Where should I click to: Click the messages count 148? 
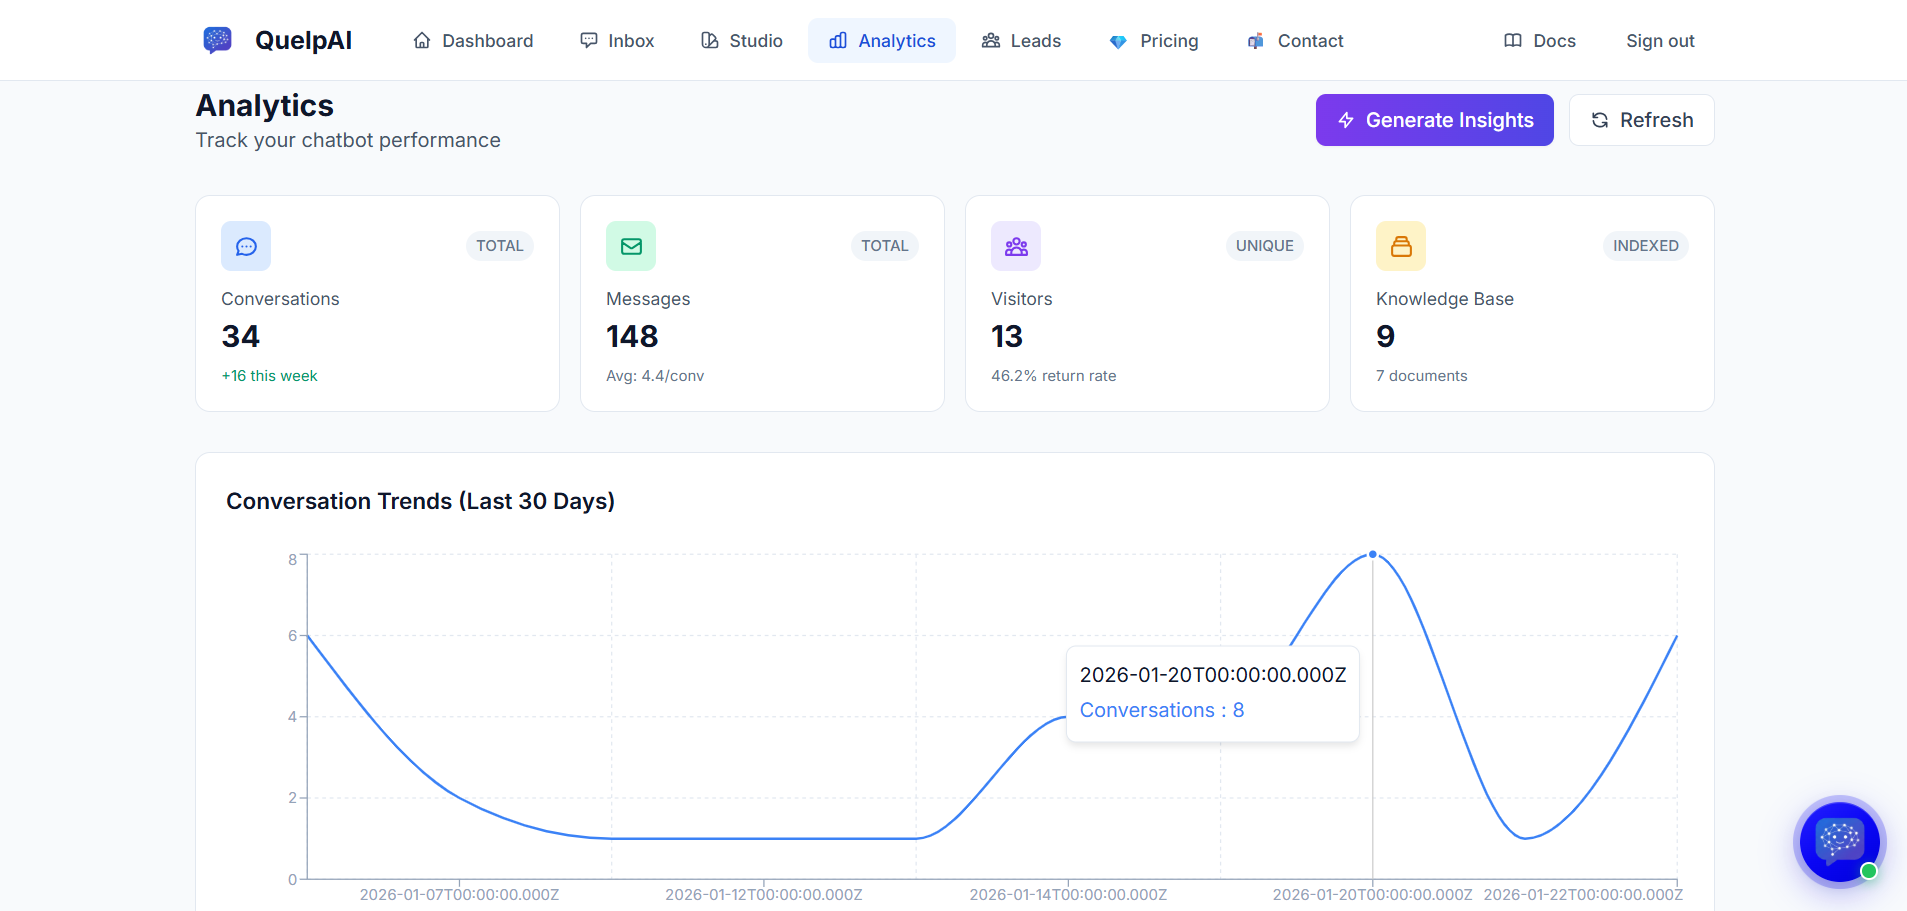tap(632, 337)
